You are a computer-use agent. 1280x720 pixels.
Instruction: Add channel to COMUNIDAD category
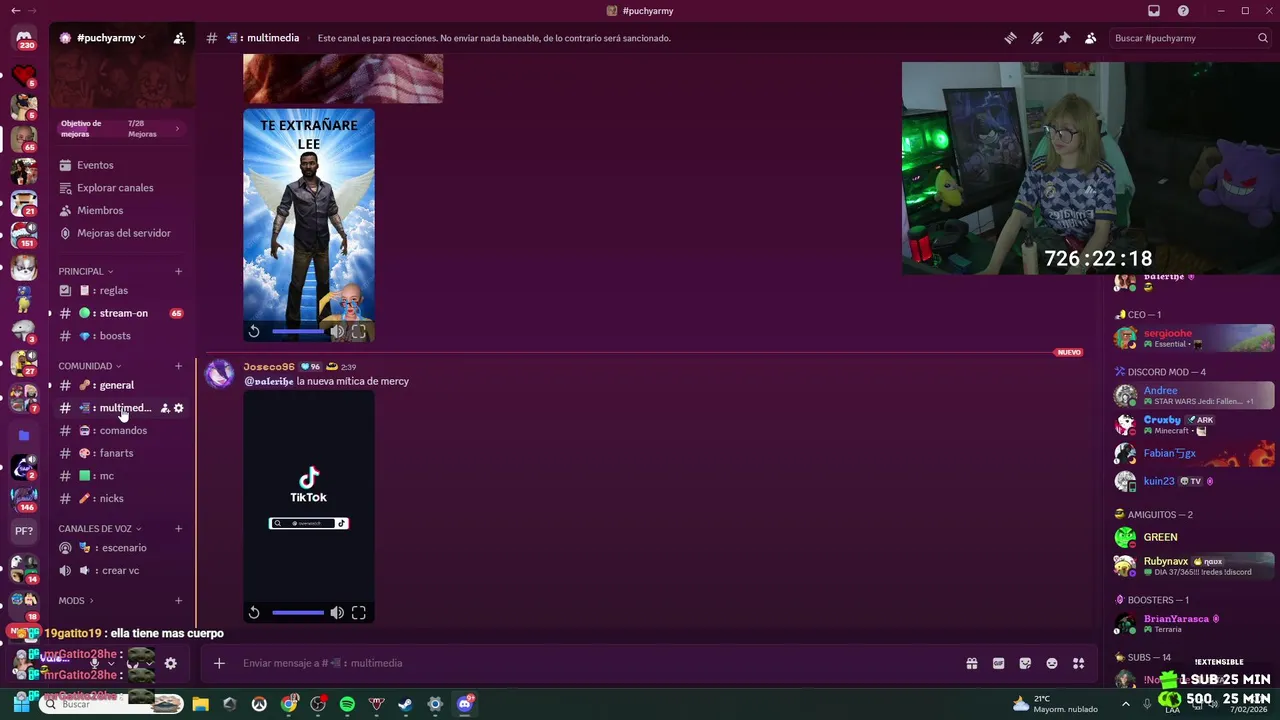coord(179,366)
